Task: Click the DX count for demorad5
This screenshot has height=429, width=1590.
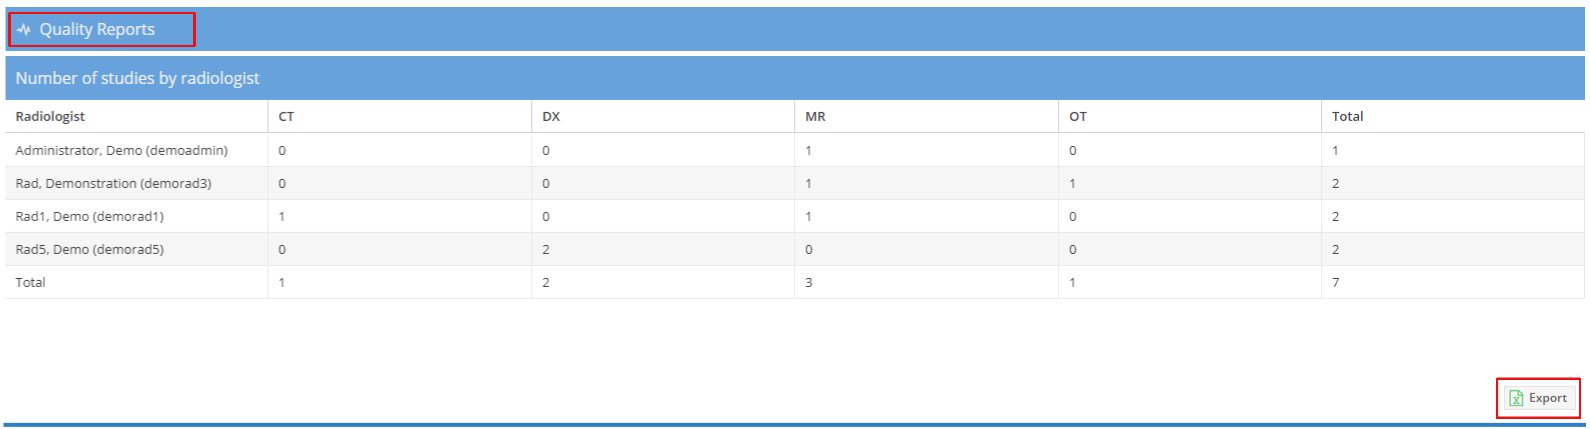Action: coord(546,249)
